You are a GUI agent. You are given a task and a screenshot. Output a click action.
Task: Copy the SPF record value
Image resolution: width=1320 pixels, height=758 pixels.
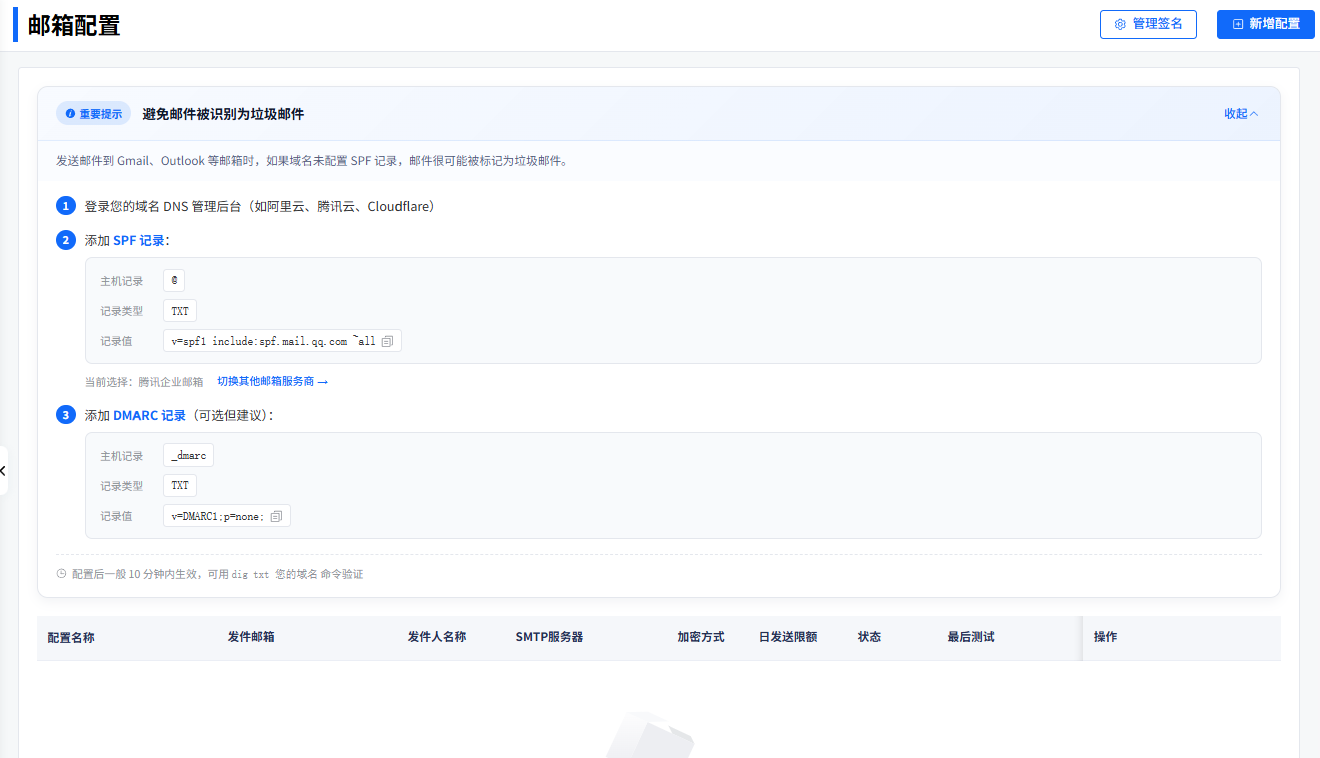coord(388,341)
